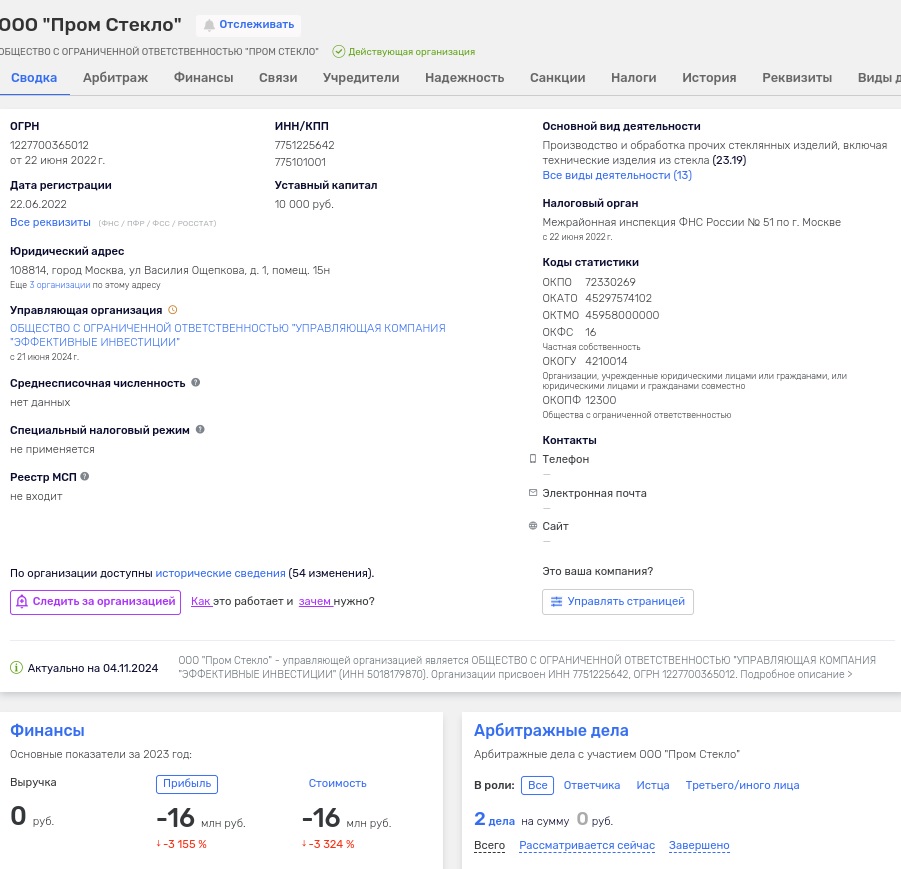
Task: Click KPP value 775101001
Action: click(300, 162)
